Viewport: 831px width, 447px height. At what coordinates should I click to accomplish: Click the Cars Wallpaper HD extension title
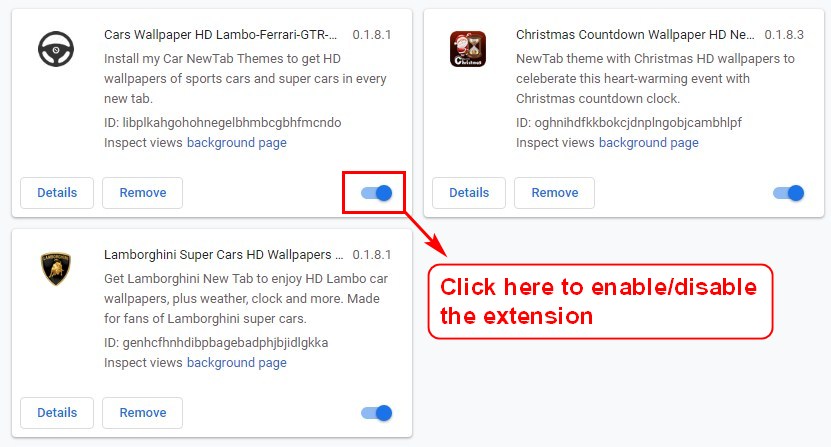(x=220, y=35)
